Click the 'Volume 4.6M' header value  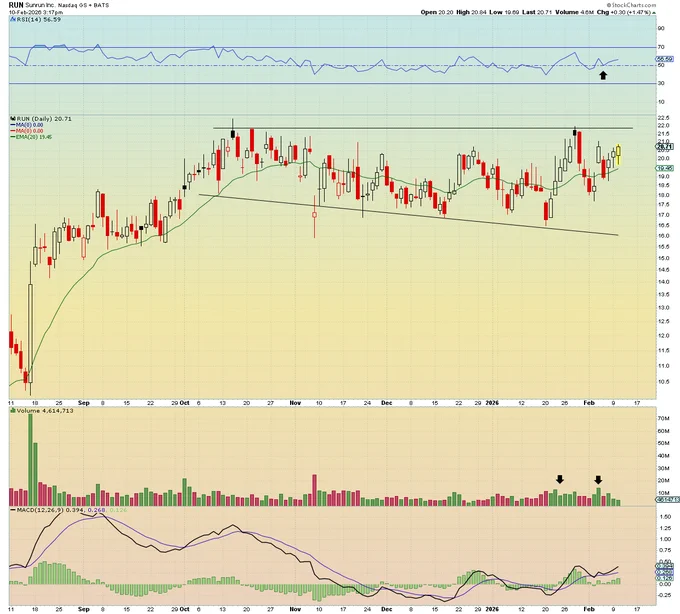point(574,12)
